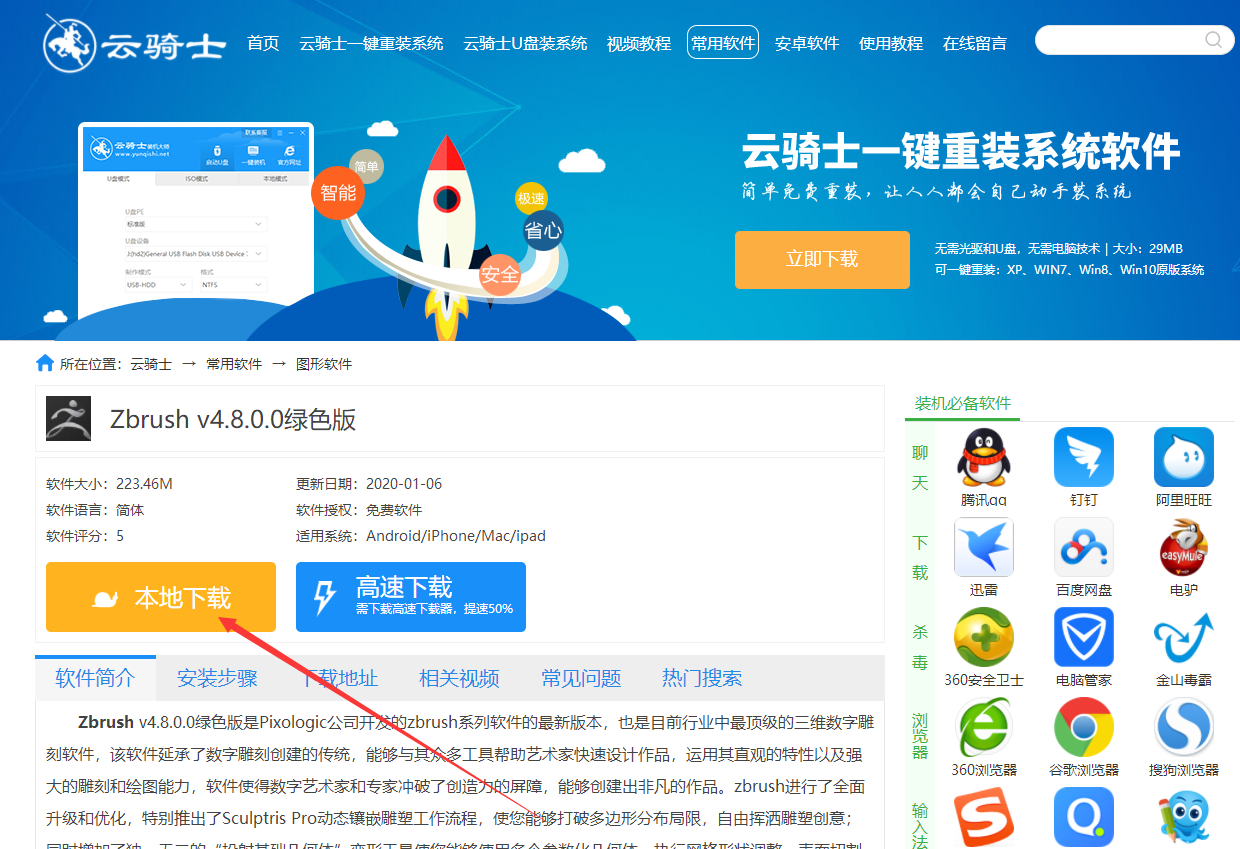Open 在线留言 in navigation
The width and height of the screenshot is (1240, 849).
(x=975, y=43)
